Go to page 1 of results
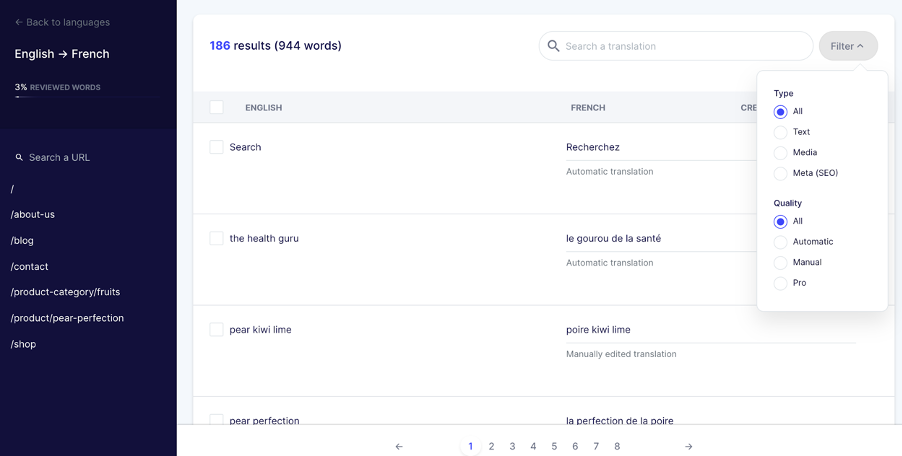The image size is (902, 456). (471, 446)
